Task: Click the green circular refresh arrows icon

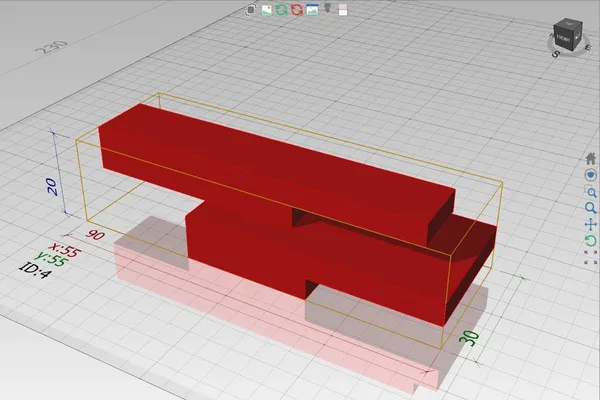Action: [x=282, y=10]
